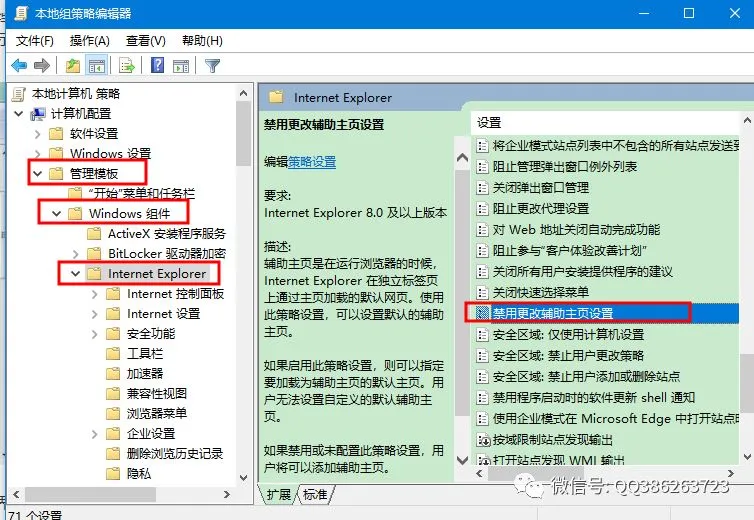Click the Group Policy Editor title bar icon
The image size is (754, 520).
(x=21, y=13)
